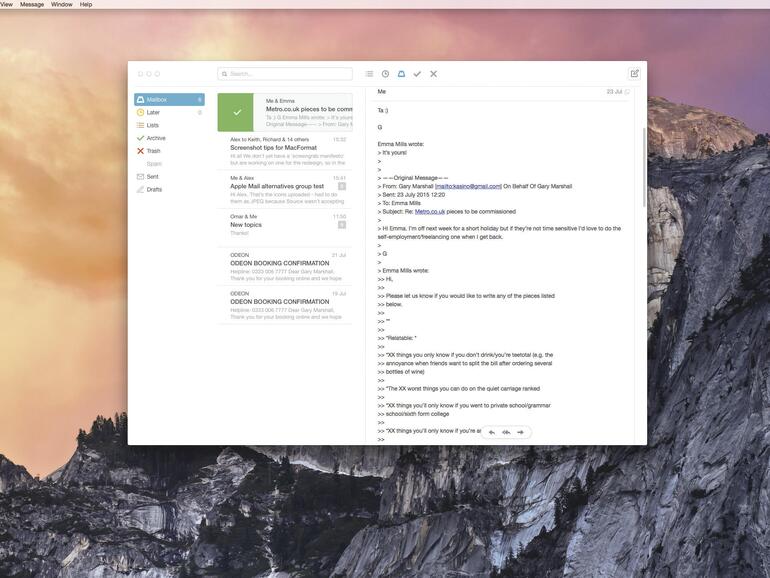Click the count badge on Later row
This screenshot has width=770, height=578.
(x=199, y=112)
